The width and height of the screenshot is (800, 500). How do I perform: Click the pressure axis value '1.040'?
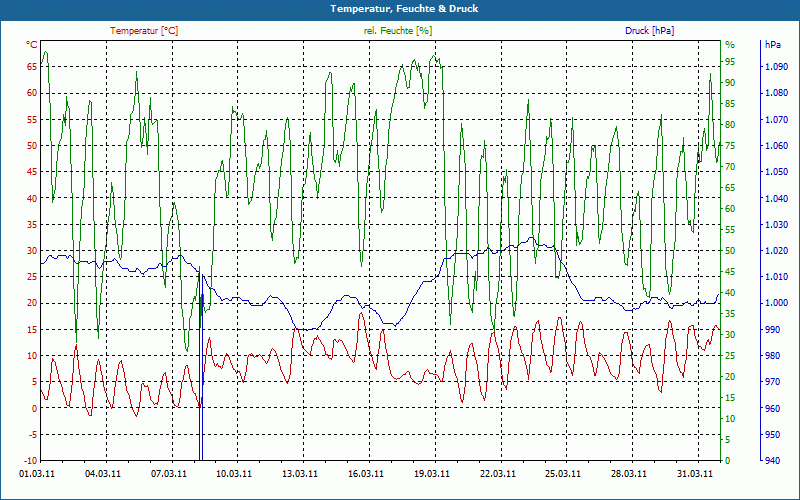777,198
